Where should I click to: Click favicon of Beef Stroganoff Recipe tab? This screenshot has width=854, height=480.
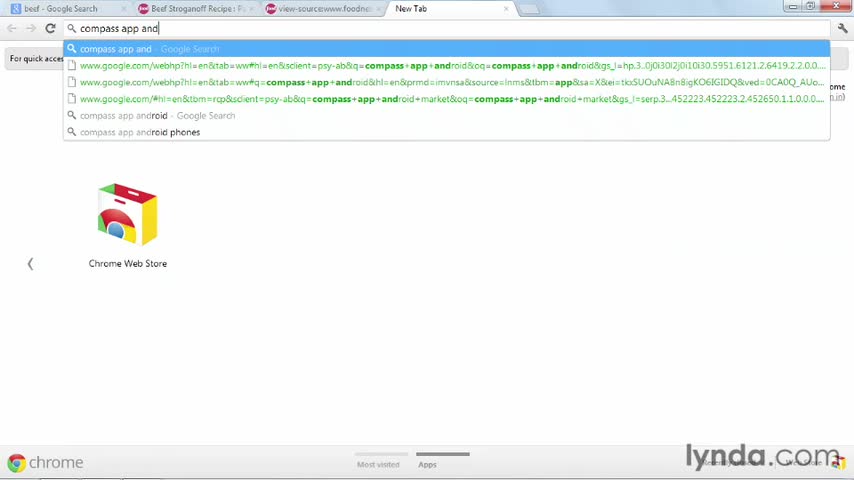[143, 9]
